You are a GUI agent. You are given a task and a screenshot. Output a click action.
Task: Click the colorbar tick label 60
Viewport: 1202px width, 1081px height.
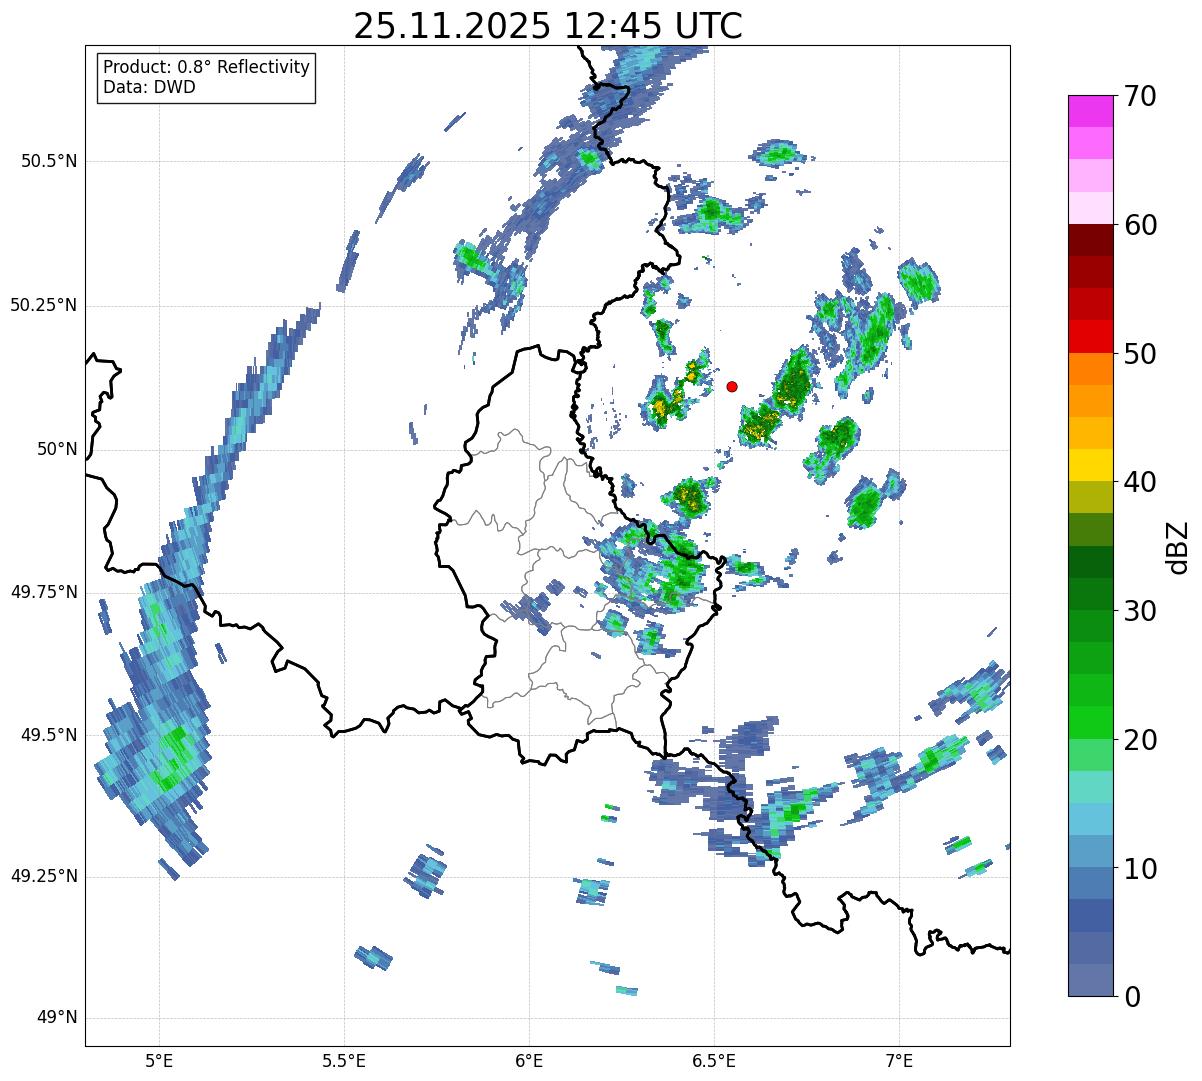pos(1140,225)
